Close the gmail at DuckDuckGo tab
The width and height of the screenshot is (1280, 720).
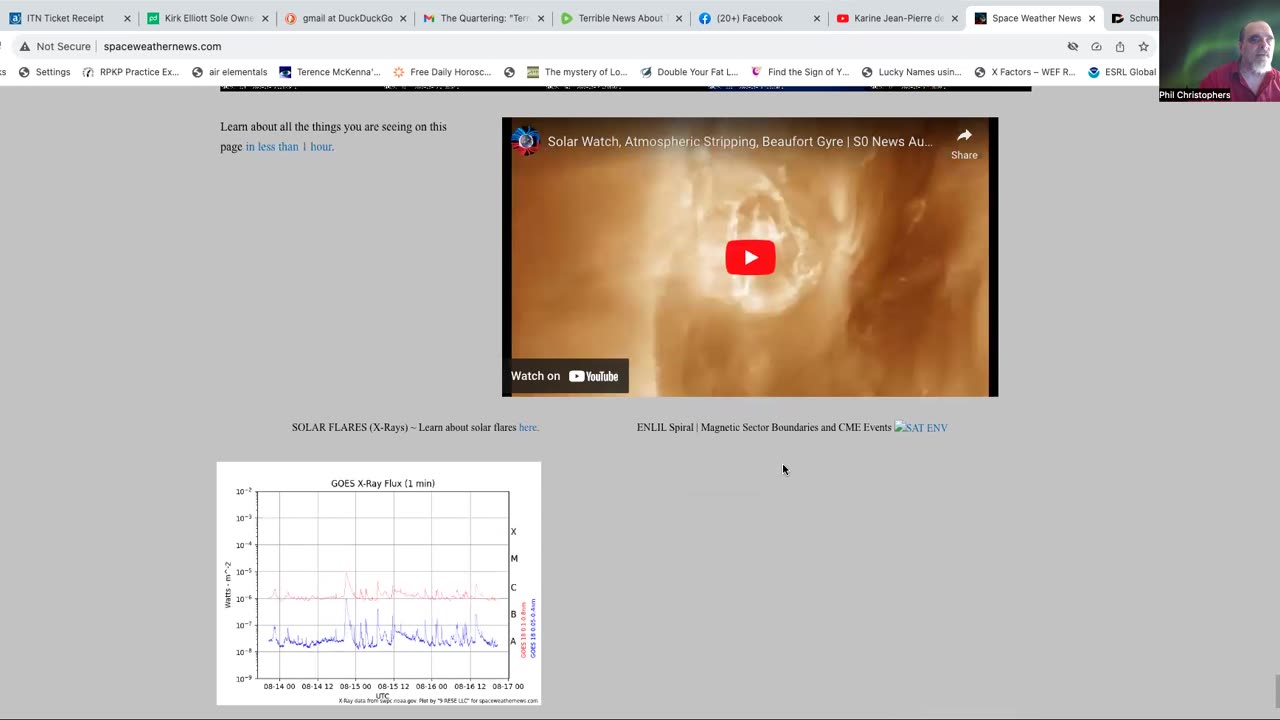tap(403, 18)
